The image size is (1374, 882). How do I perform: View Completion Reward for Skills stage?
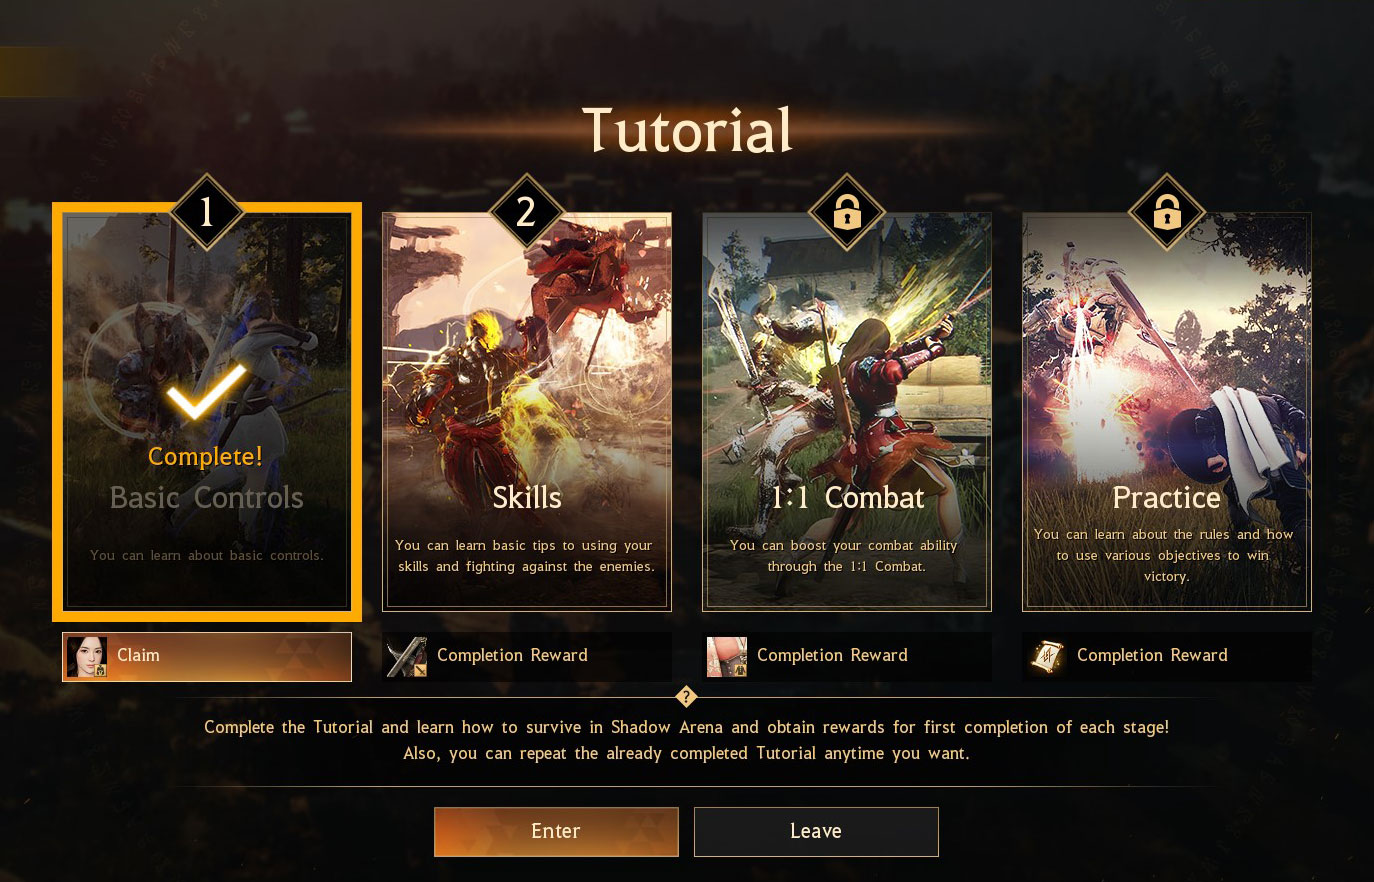[x=527, y=657]
